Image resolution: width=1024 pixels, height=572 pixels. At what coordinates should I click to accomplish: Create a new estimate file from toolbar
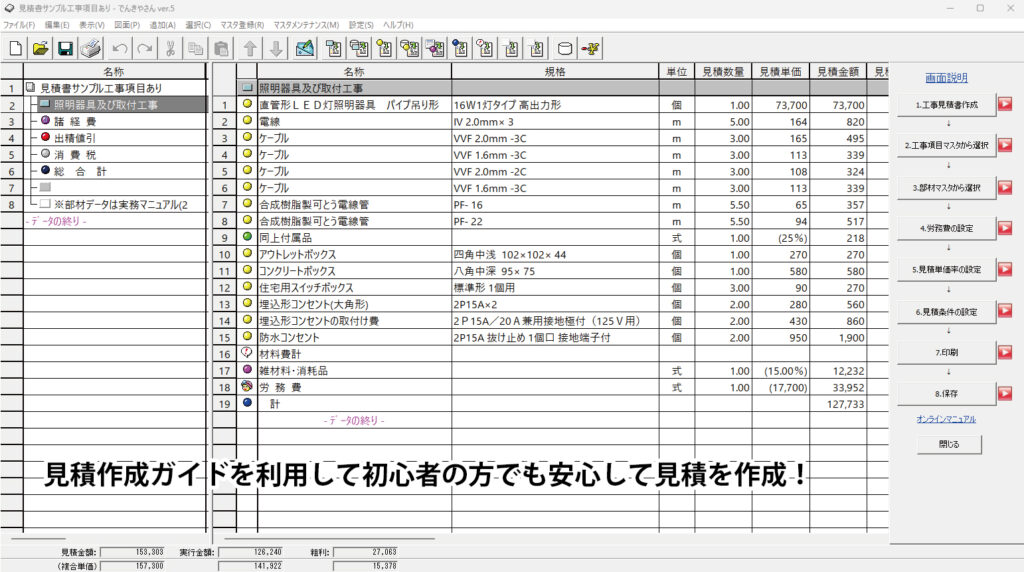[16, 48]
